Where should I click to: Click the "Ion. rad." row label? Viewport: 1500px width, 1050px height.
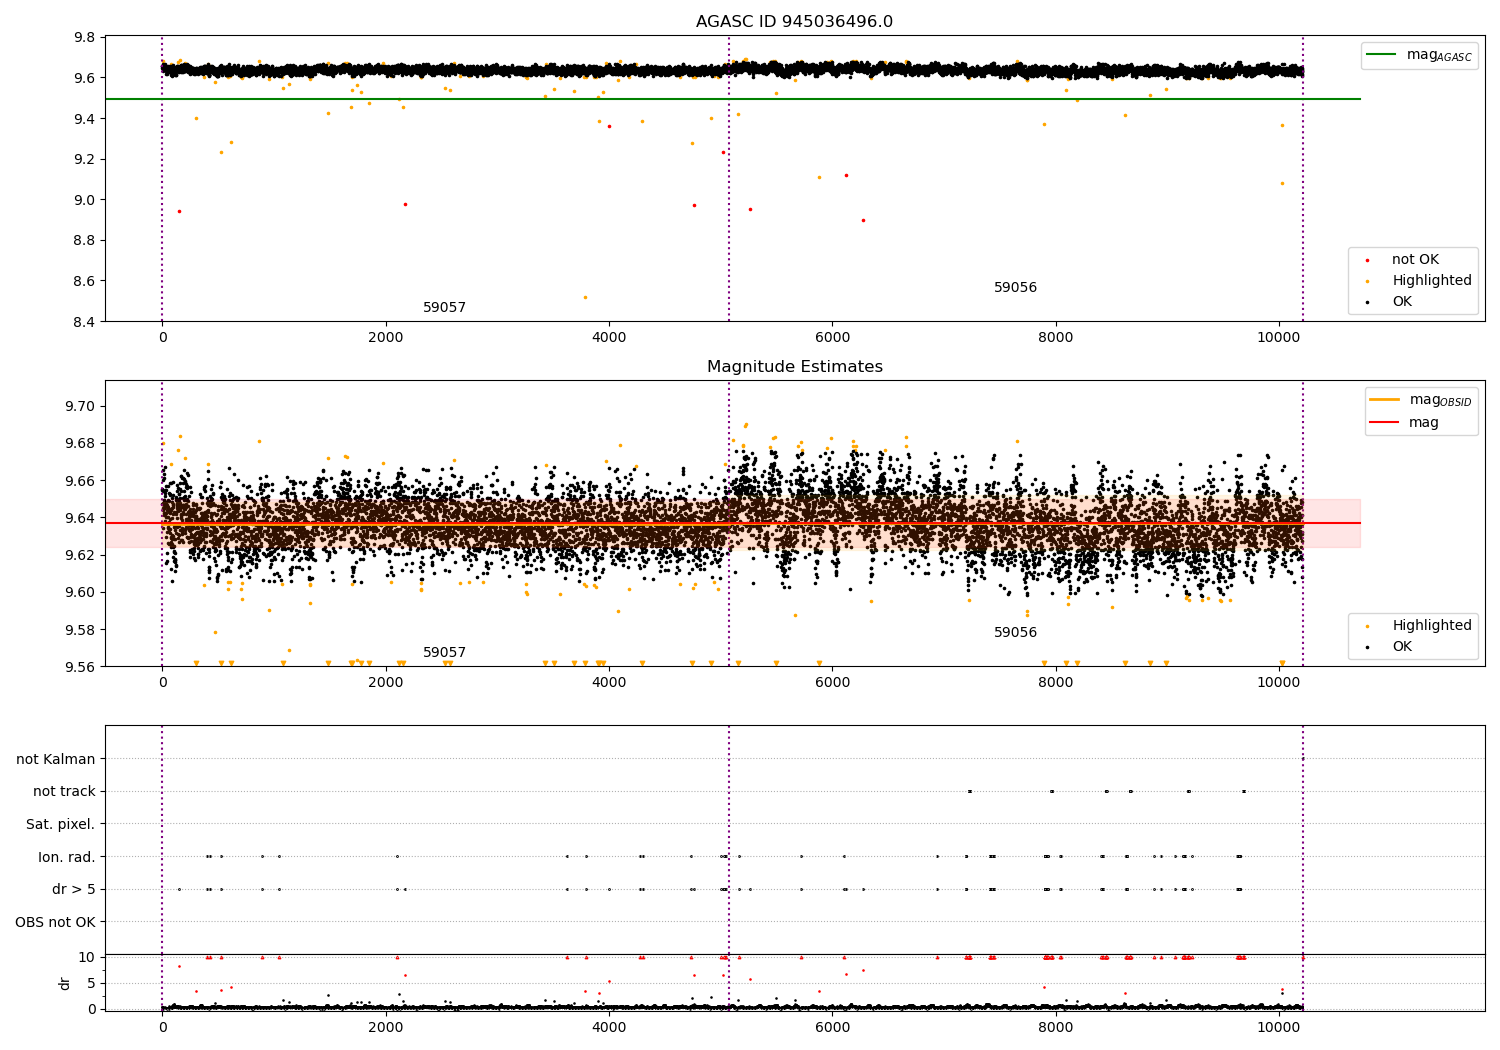click(67, 857)
